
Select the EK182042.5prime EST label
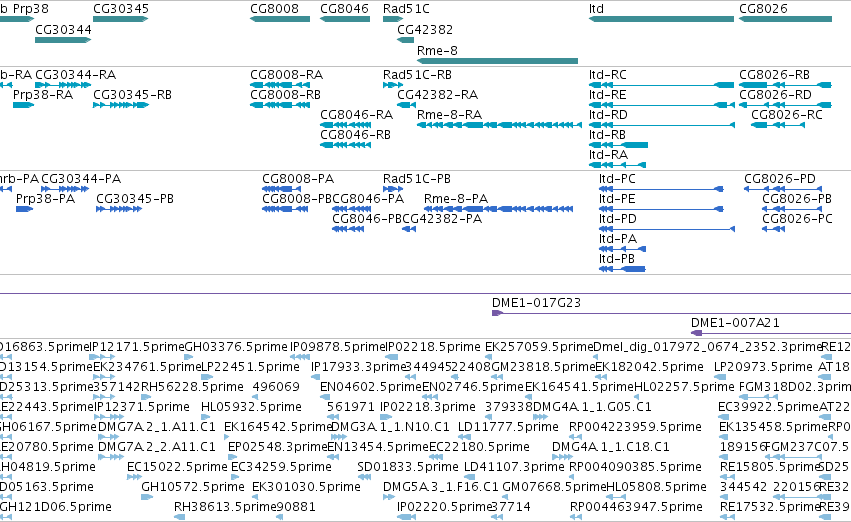pyautogui.click(x=649, y=367)
